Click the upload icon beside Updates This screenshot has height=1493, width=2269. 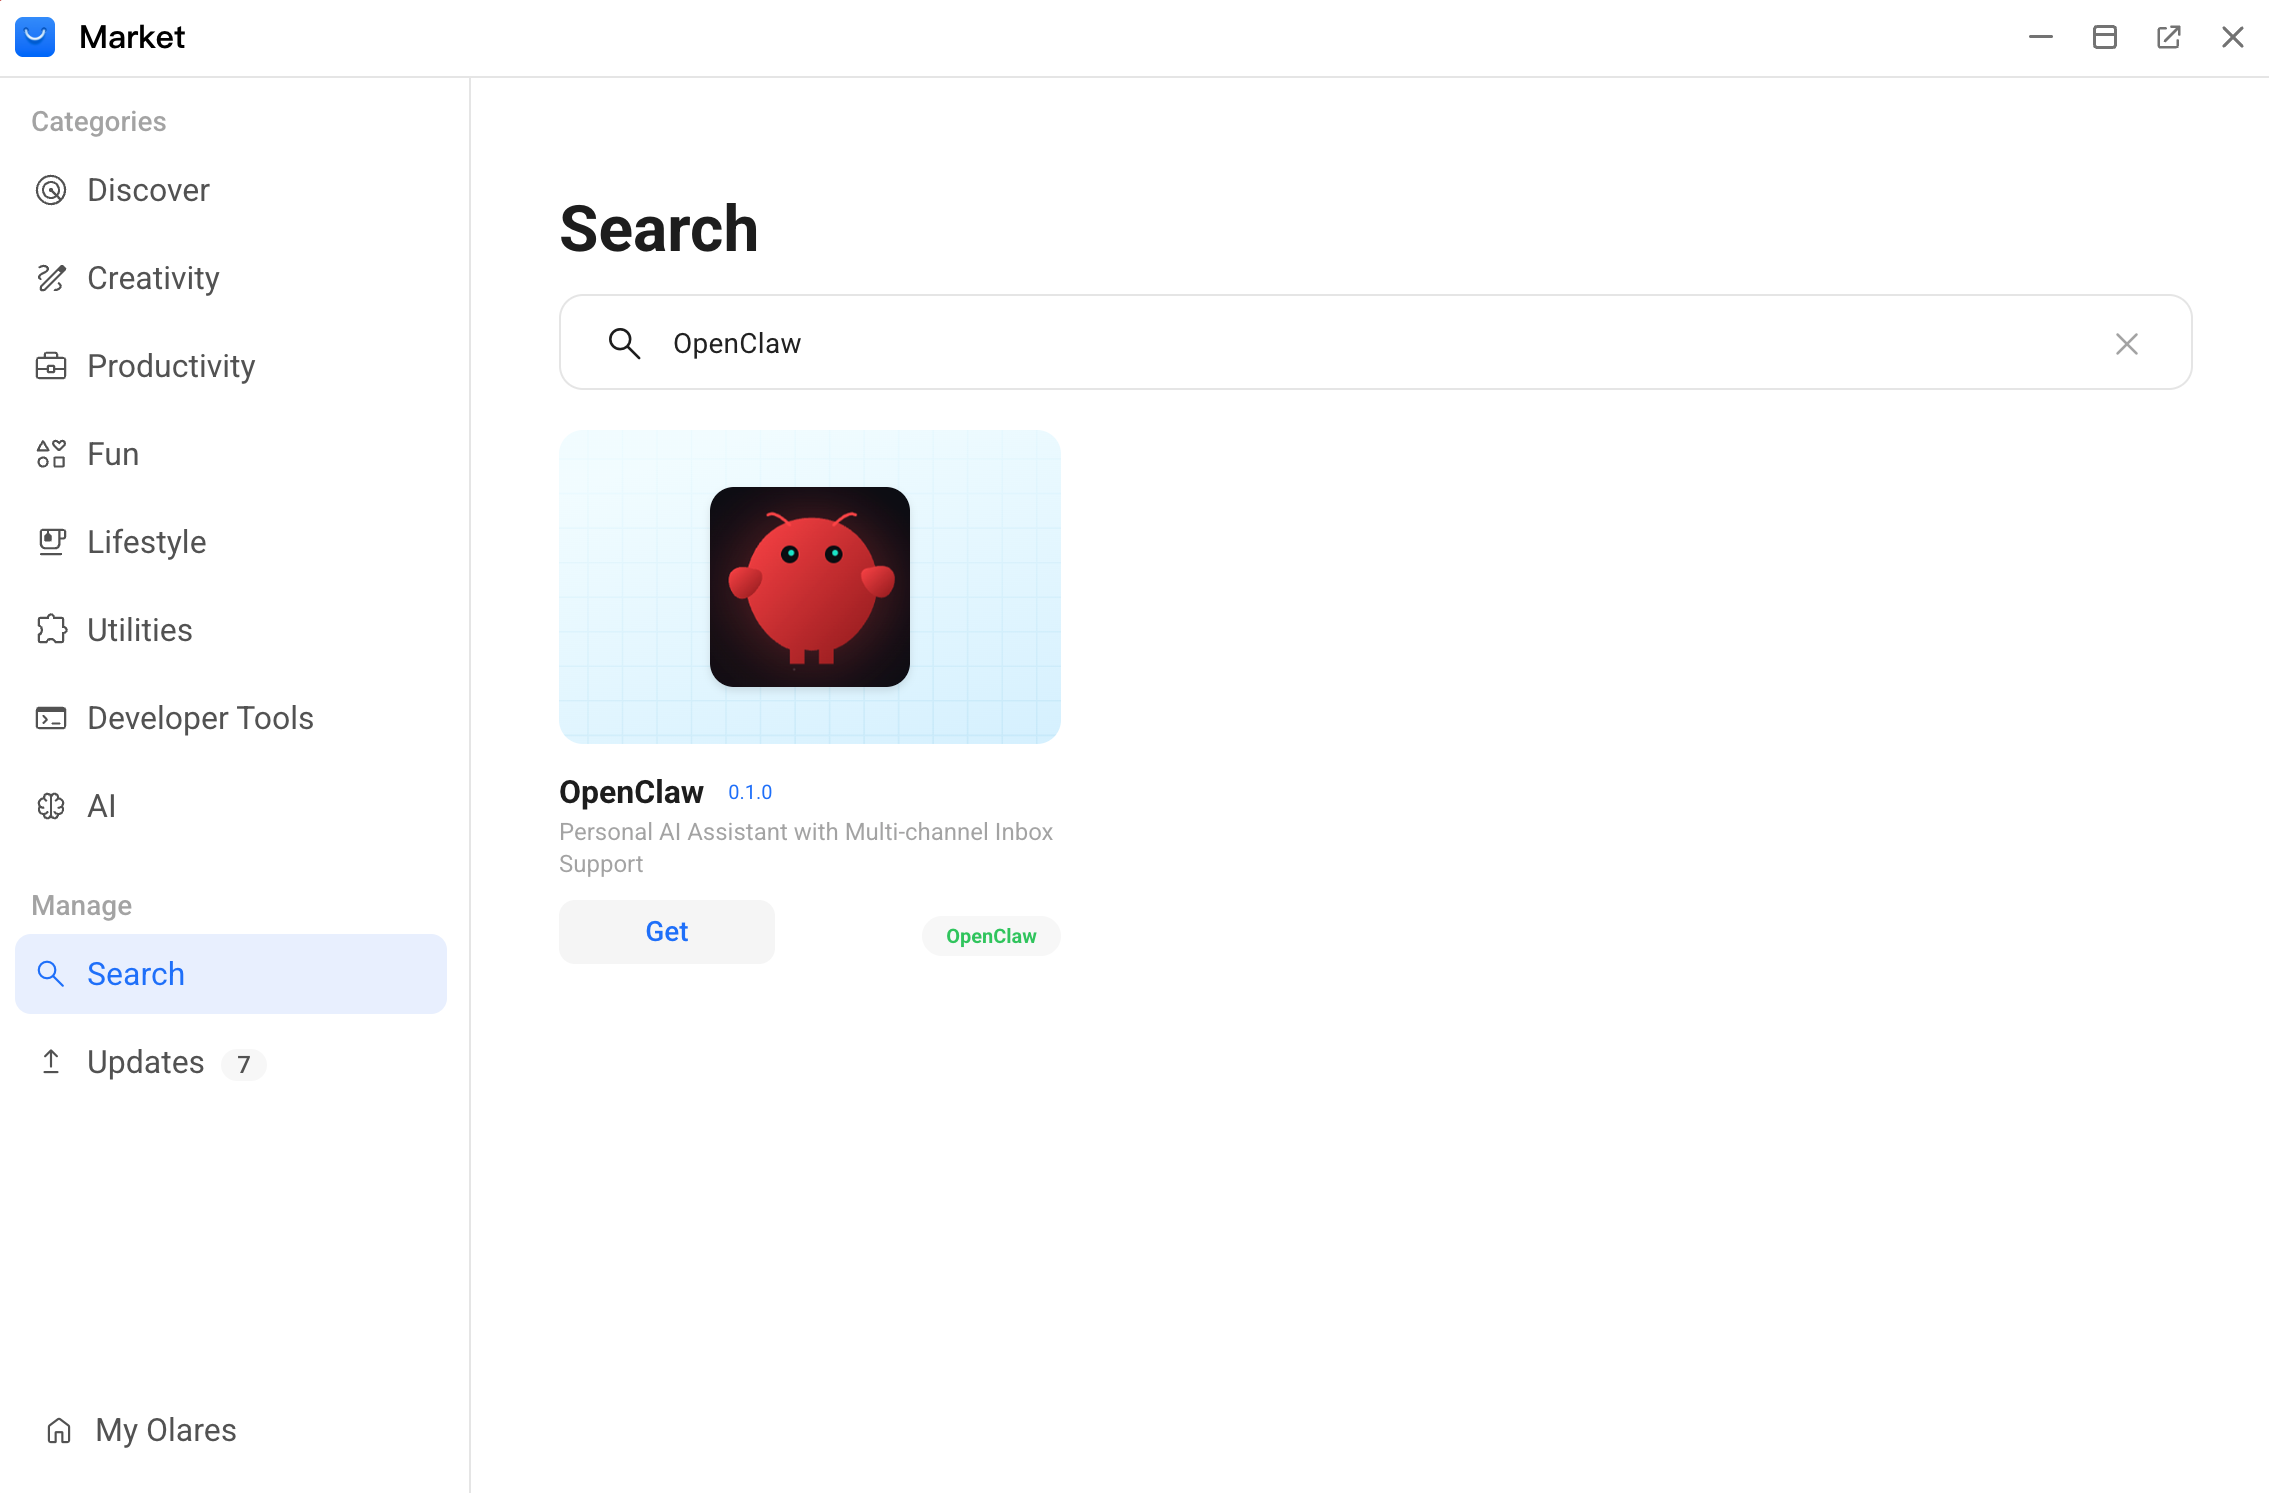[x=52, y=1062]
